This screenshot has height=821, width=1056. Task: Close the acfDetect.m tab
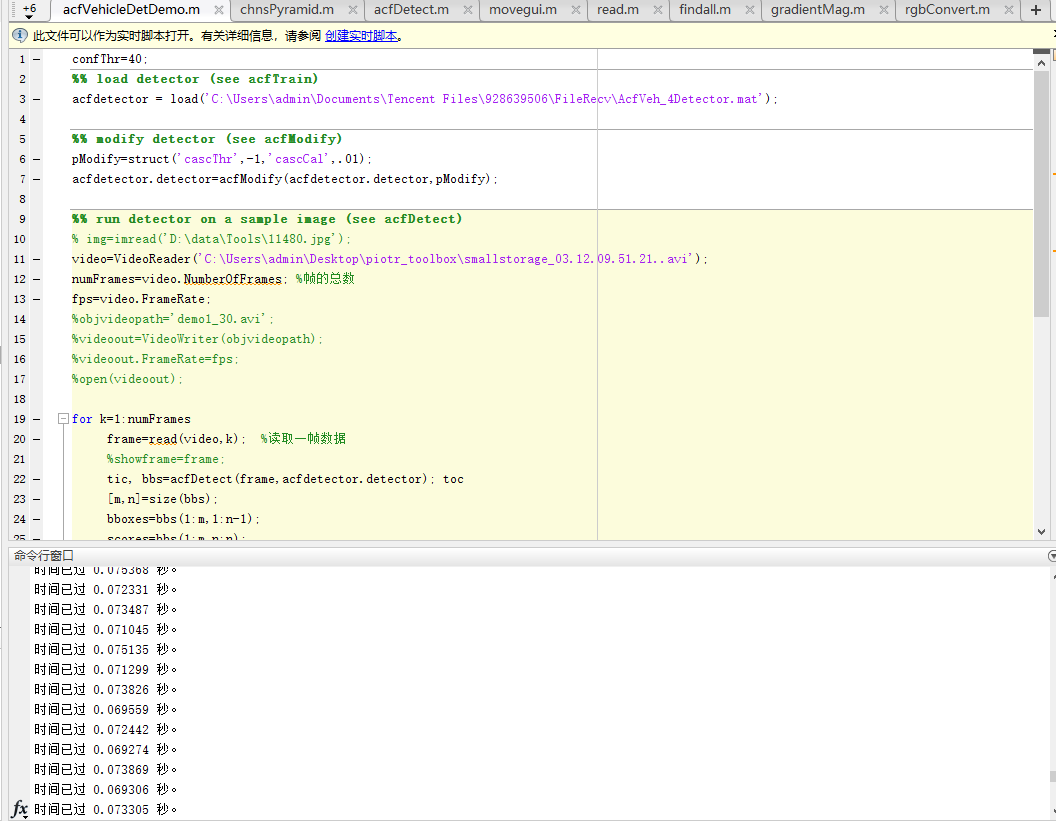tap(467, 10)
